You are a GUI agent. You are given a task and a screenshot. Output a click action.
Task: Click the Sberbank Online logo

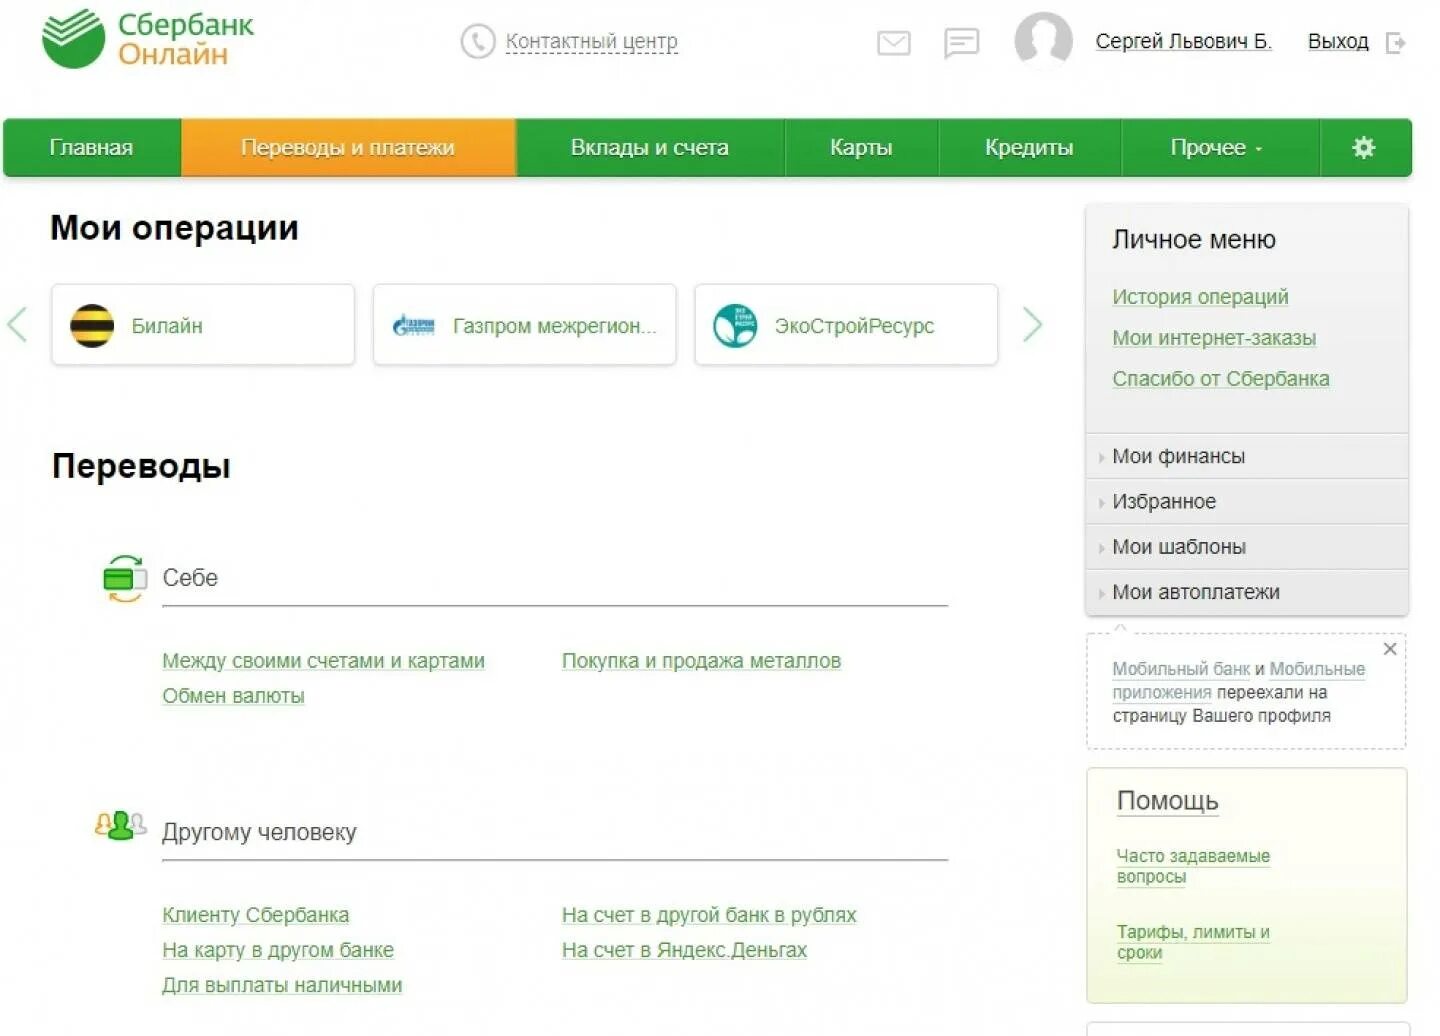point(148,39)
